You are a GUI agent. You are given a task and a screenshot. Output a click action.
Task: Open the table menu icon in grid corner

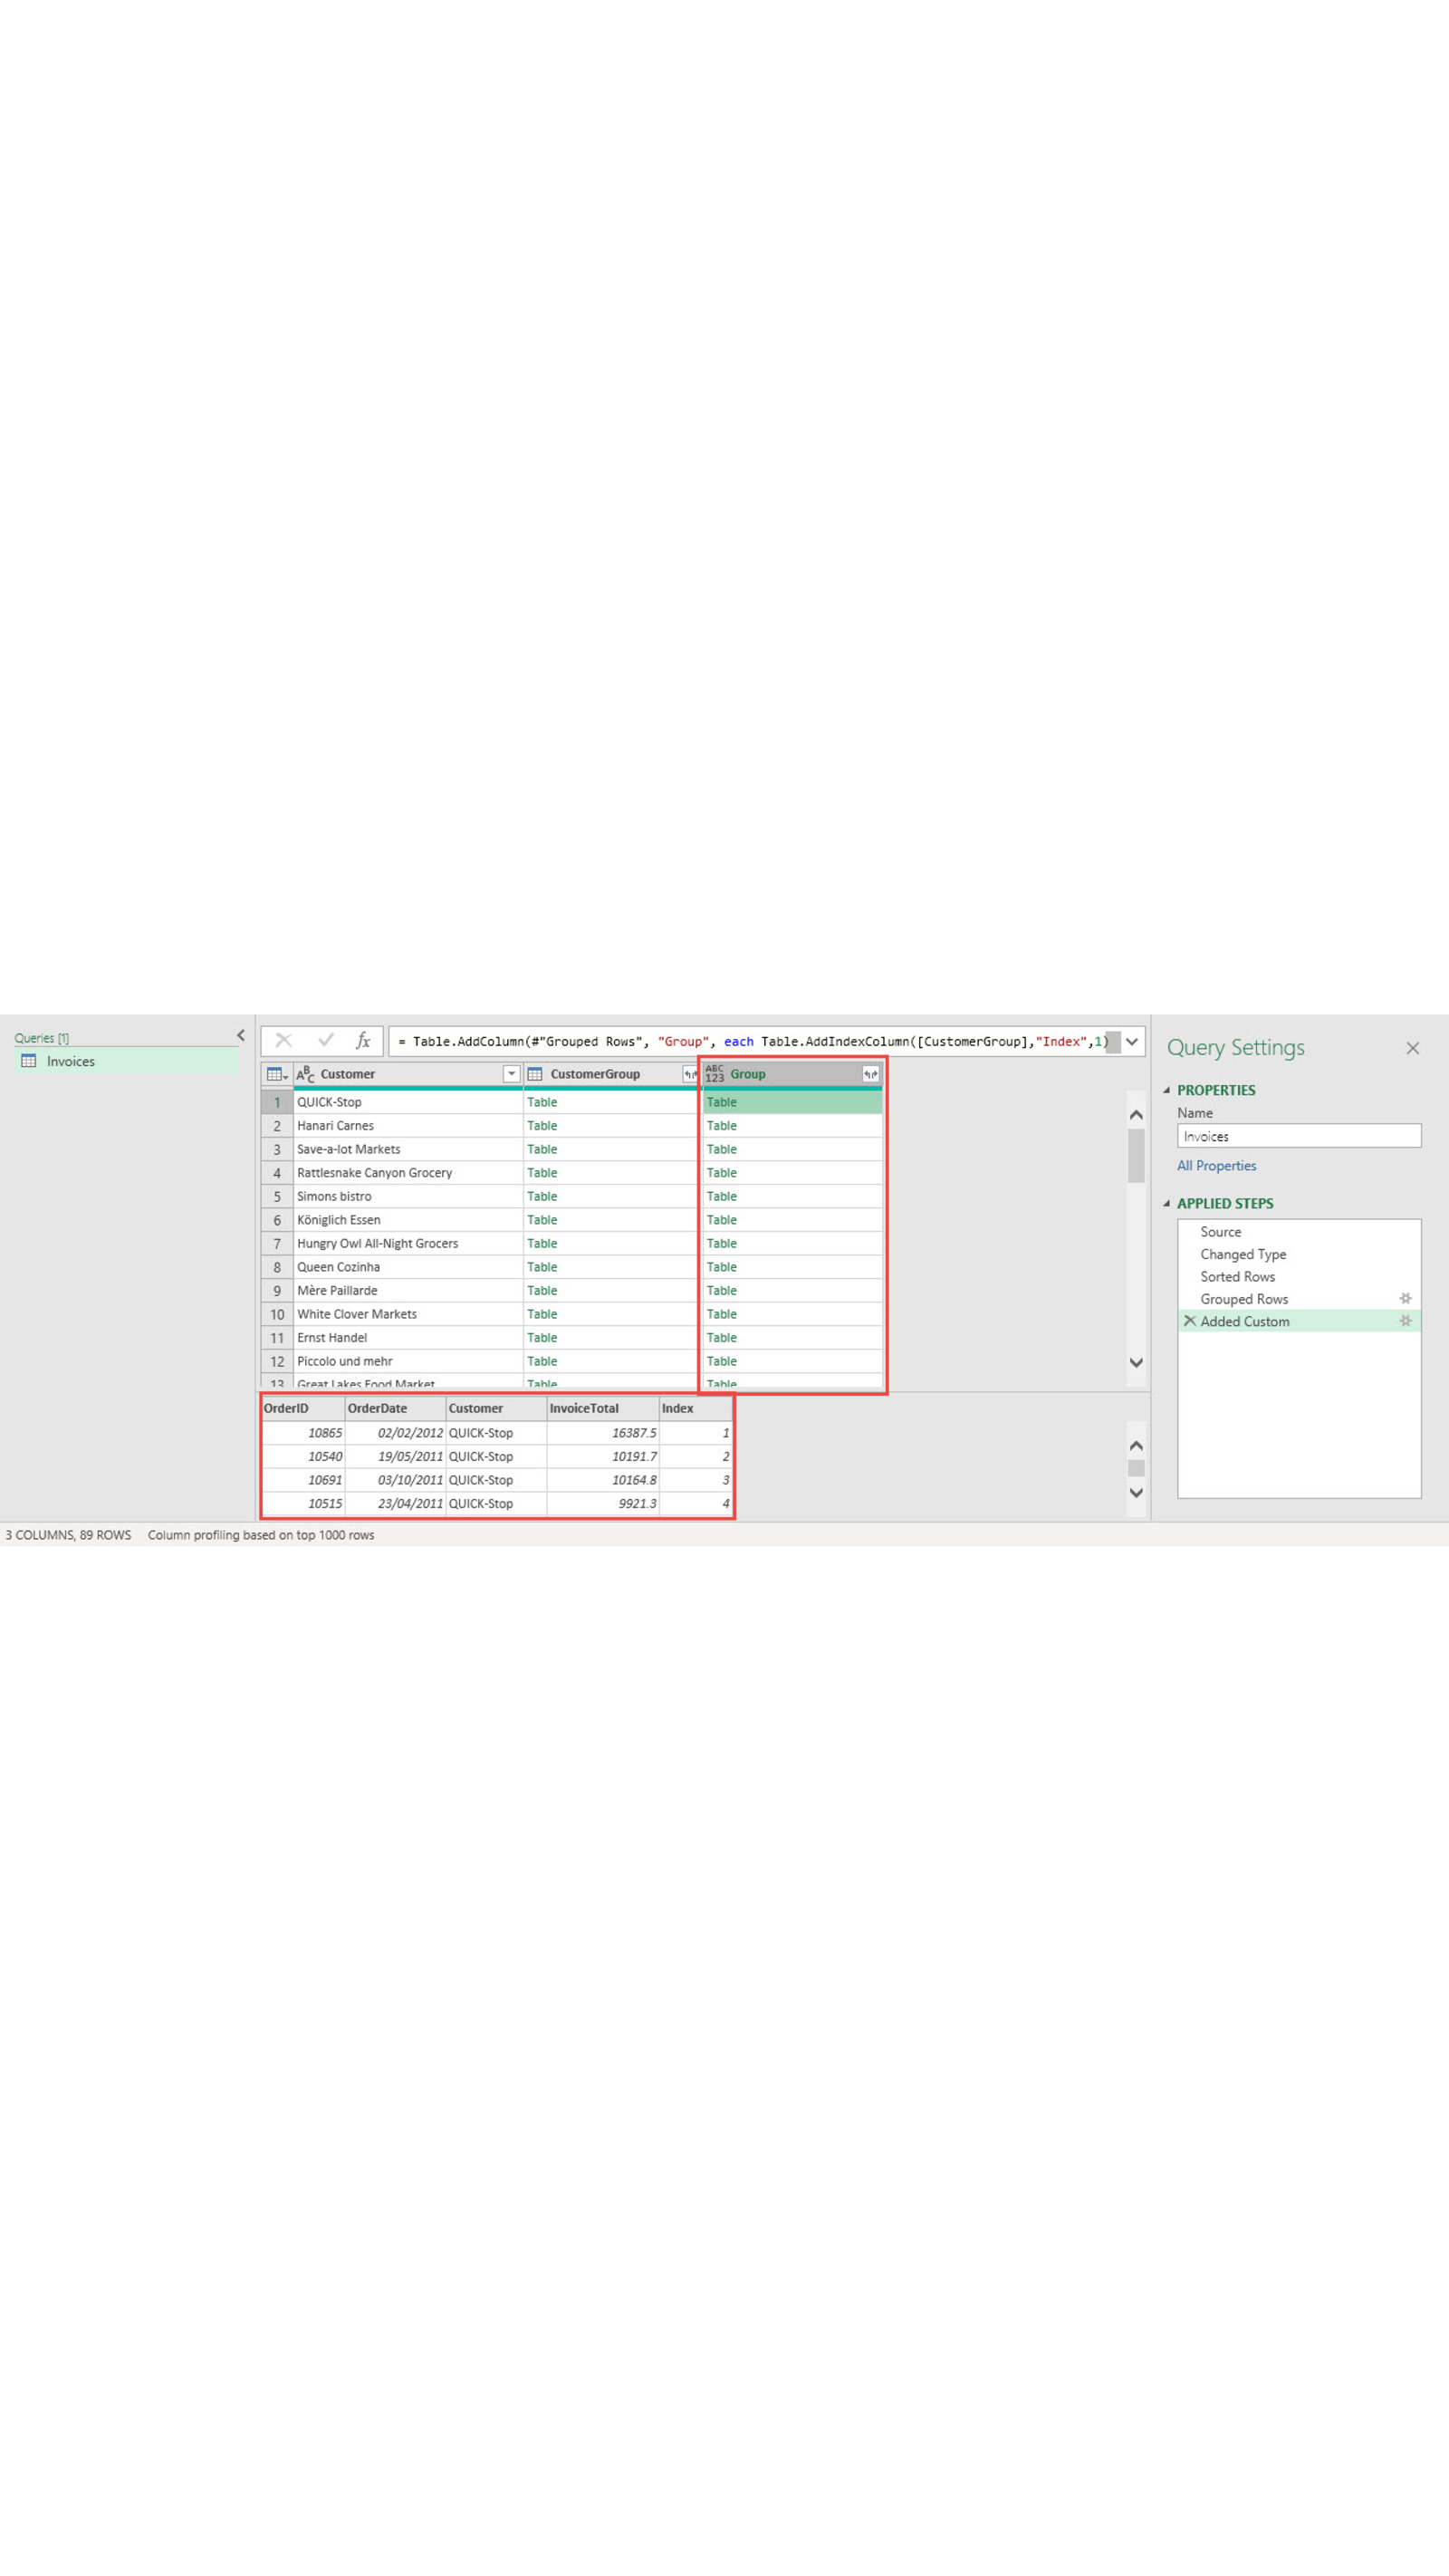pyautogui.click(x=276, y=1074)
